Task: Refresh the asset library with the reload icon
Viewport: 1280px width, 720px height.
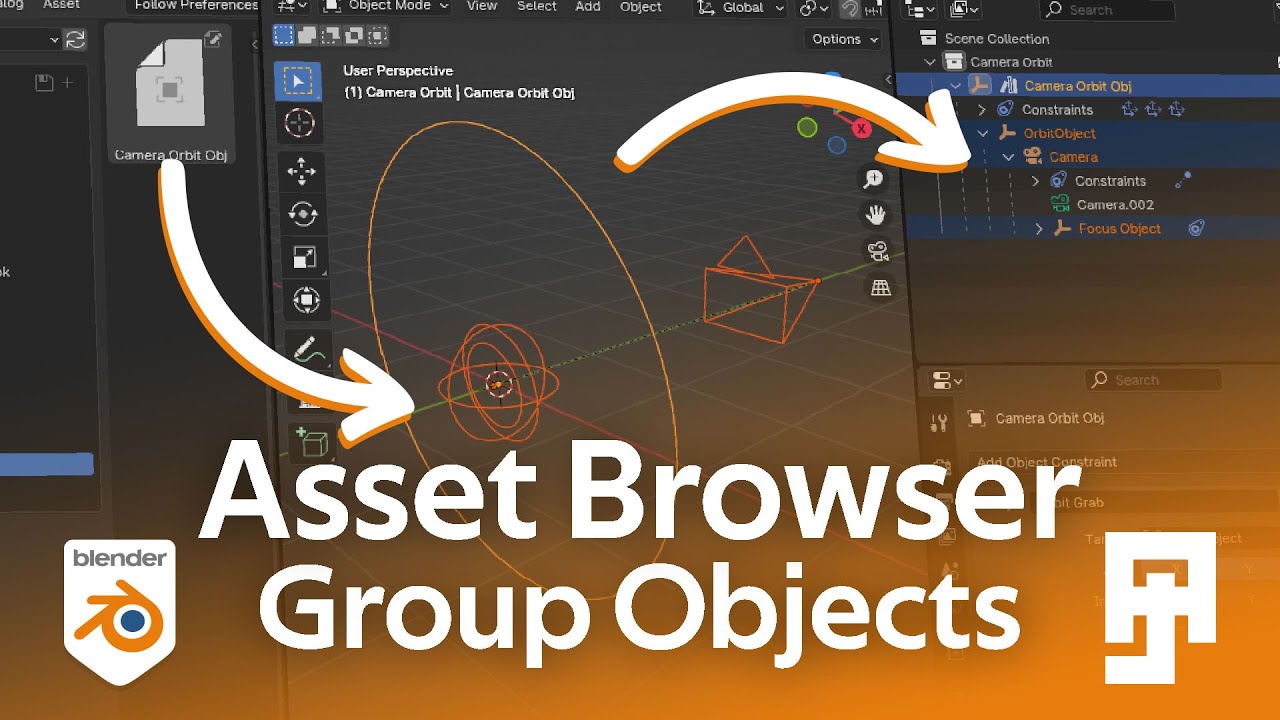Action: point(75,40)
